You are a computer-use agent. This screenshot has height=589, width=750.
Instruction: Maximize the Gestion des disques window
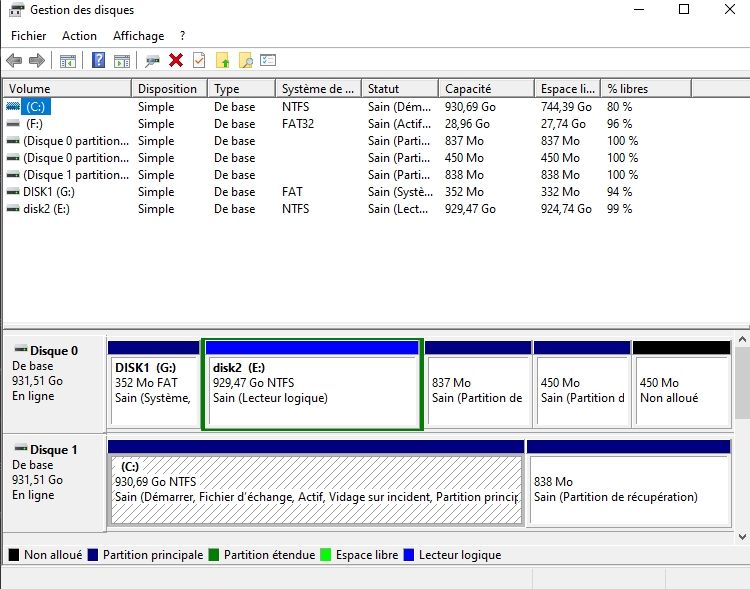point(684,9)
